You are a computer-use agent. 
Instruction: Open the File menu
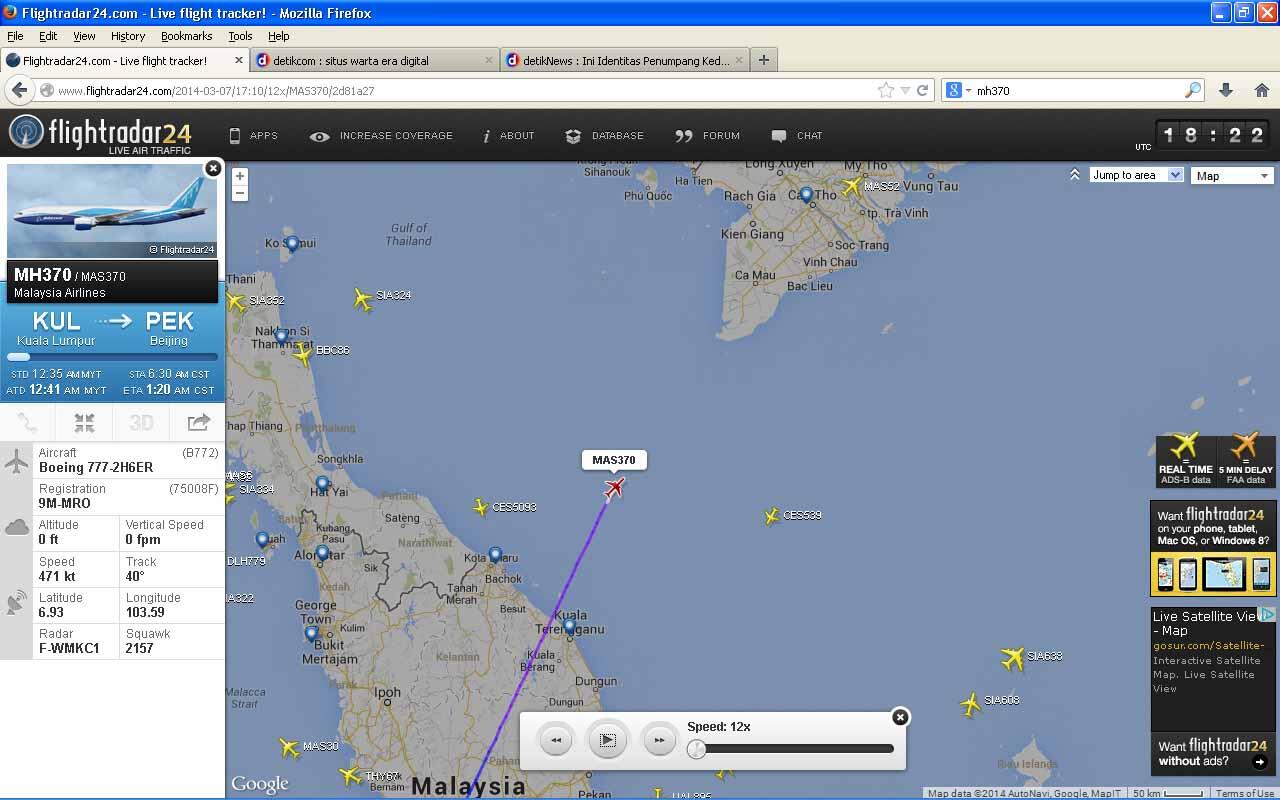15,36
